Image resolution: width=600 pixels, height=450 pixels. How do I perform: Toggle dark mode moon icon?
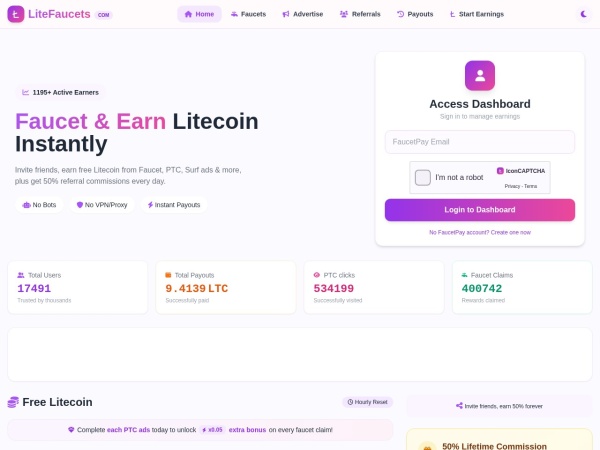point(584,14)
